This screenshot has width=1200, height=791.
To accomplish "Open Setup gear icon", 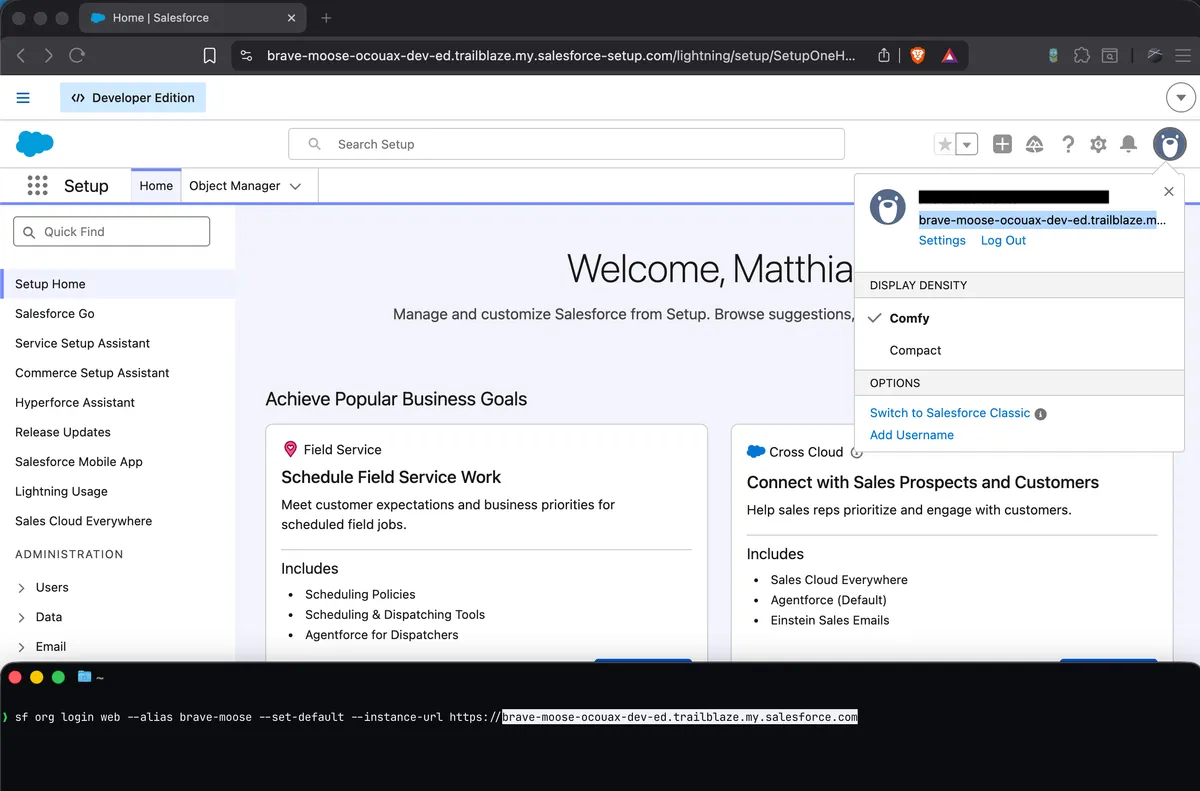I will 1098,144.
